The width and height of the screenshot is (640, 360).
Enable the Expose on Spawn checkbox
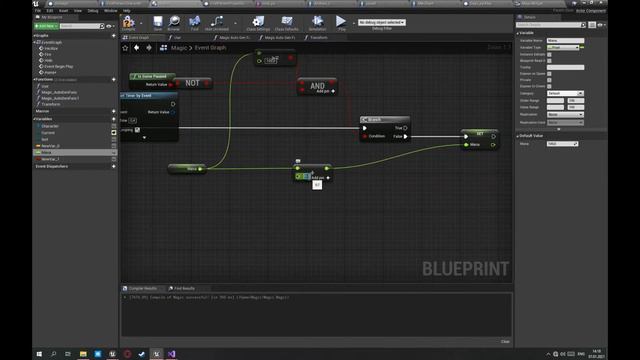(x=549, y=73)
